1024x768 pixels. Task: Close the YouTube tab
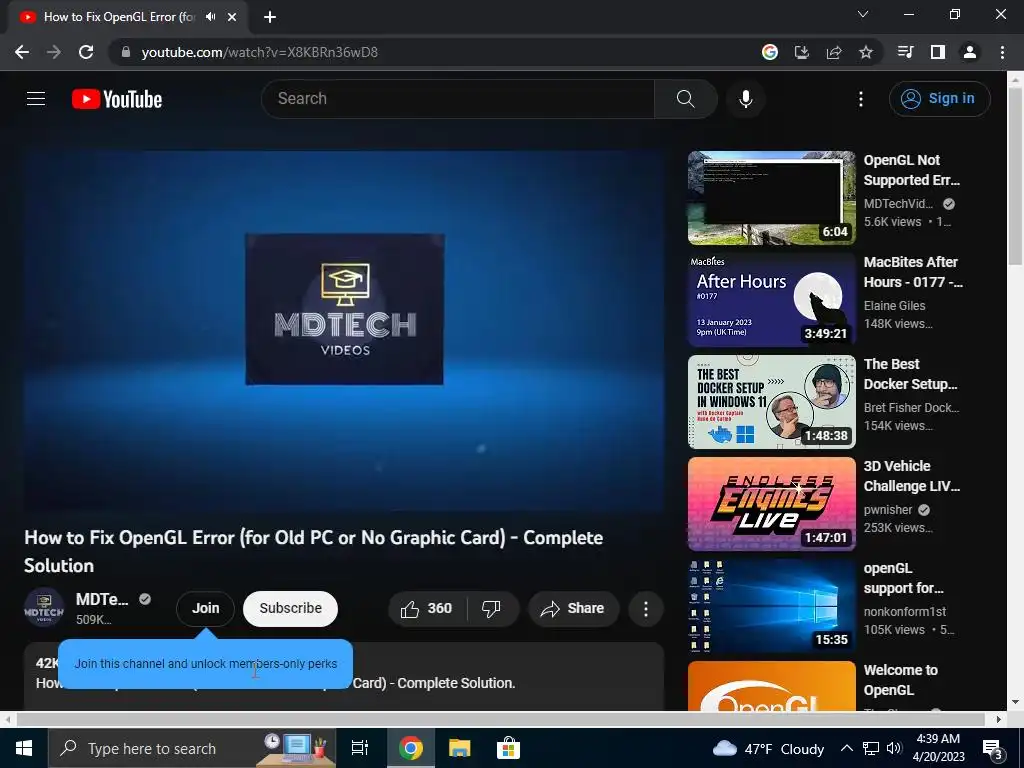(232, 17)
